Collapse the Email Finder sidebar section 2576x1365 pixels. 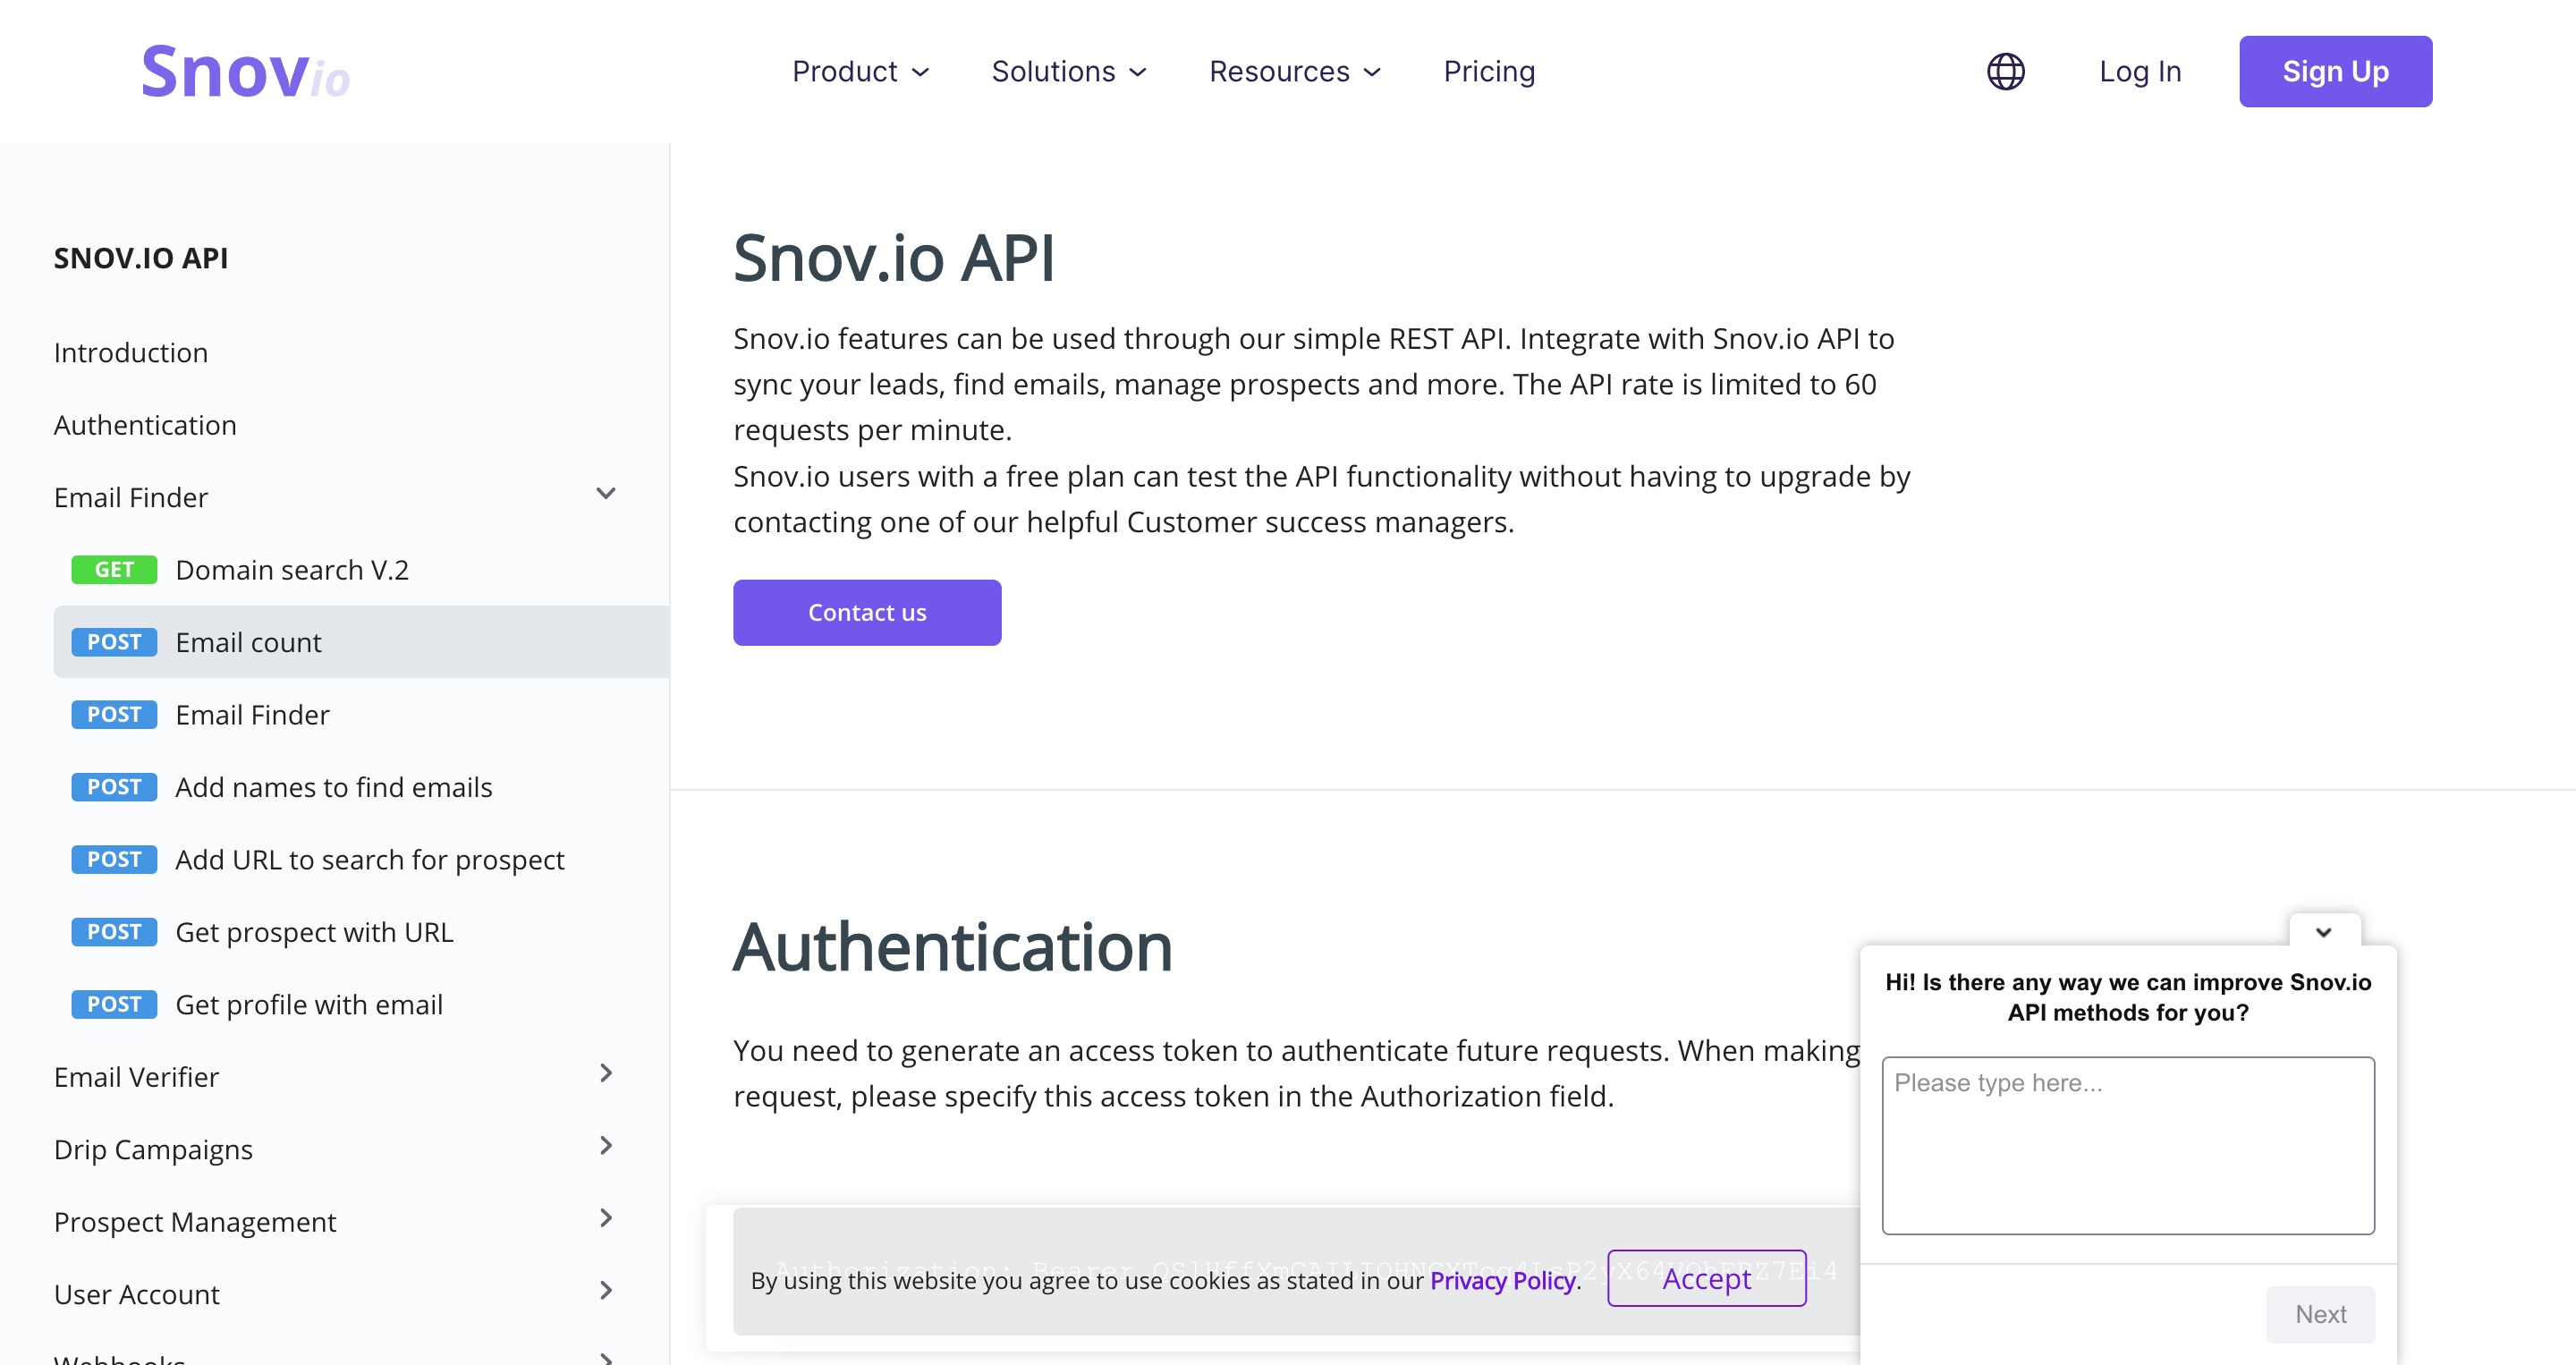606,494
